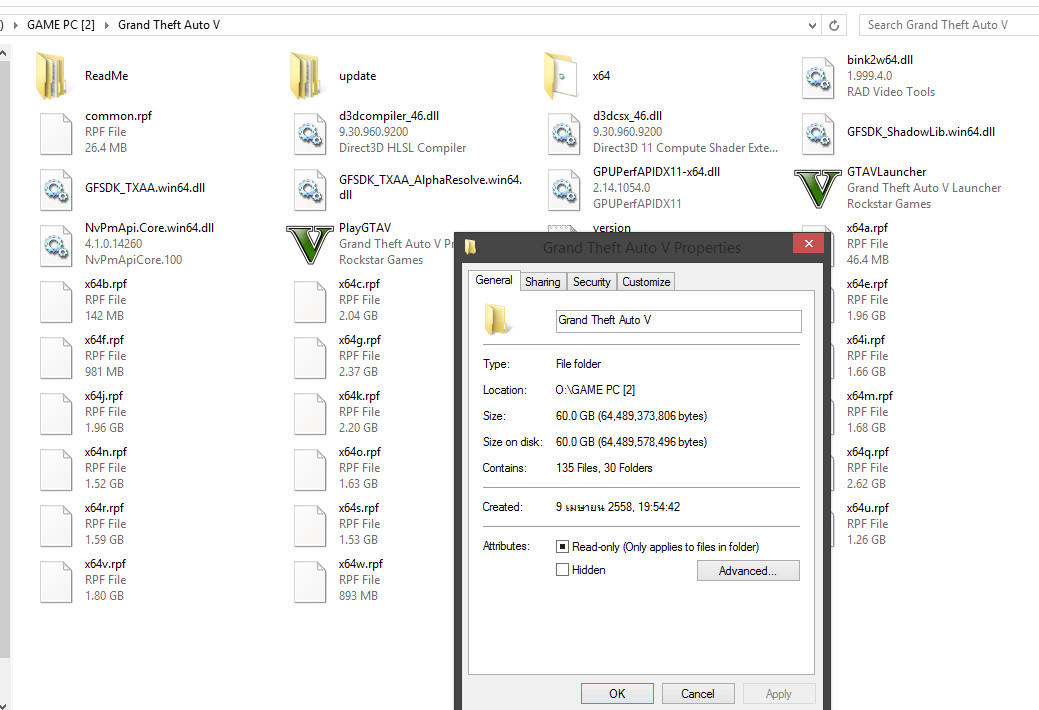Select the NvPmApi.Core.win64.dll icon
The height and width of the screenshot is (710, 1039).
click(56, 245)
